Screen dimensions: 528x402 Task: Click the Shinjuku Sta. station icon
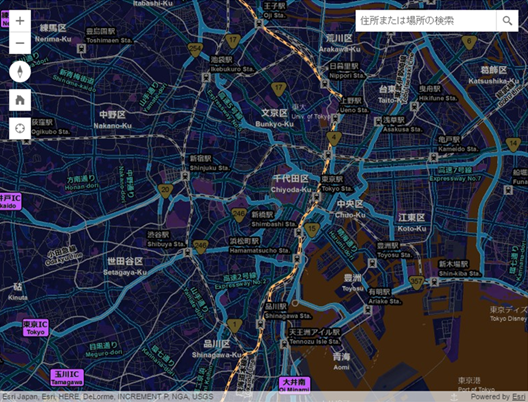point(185,175)
